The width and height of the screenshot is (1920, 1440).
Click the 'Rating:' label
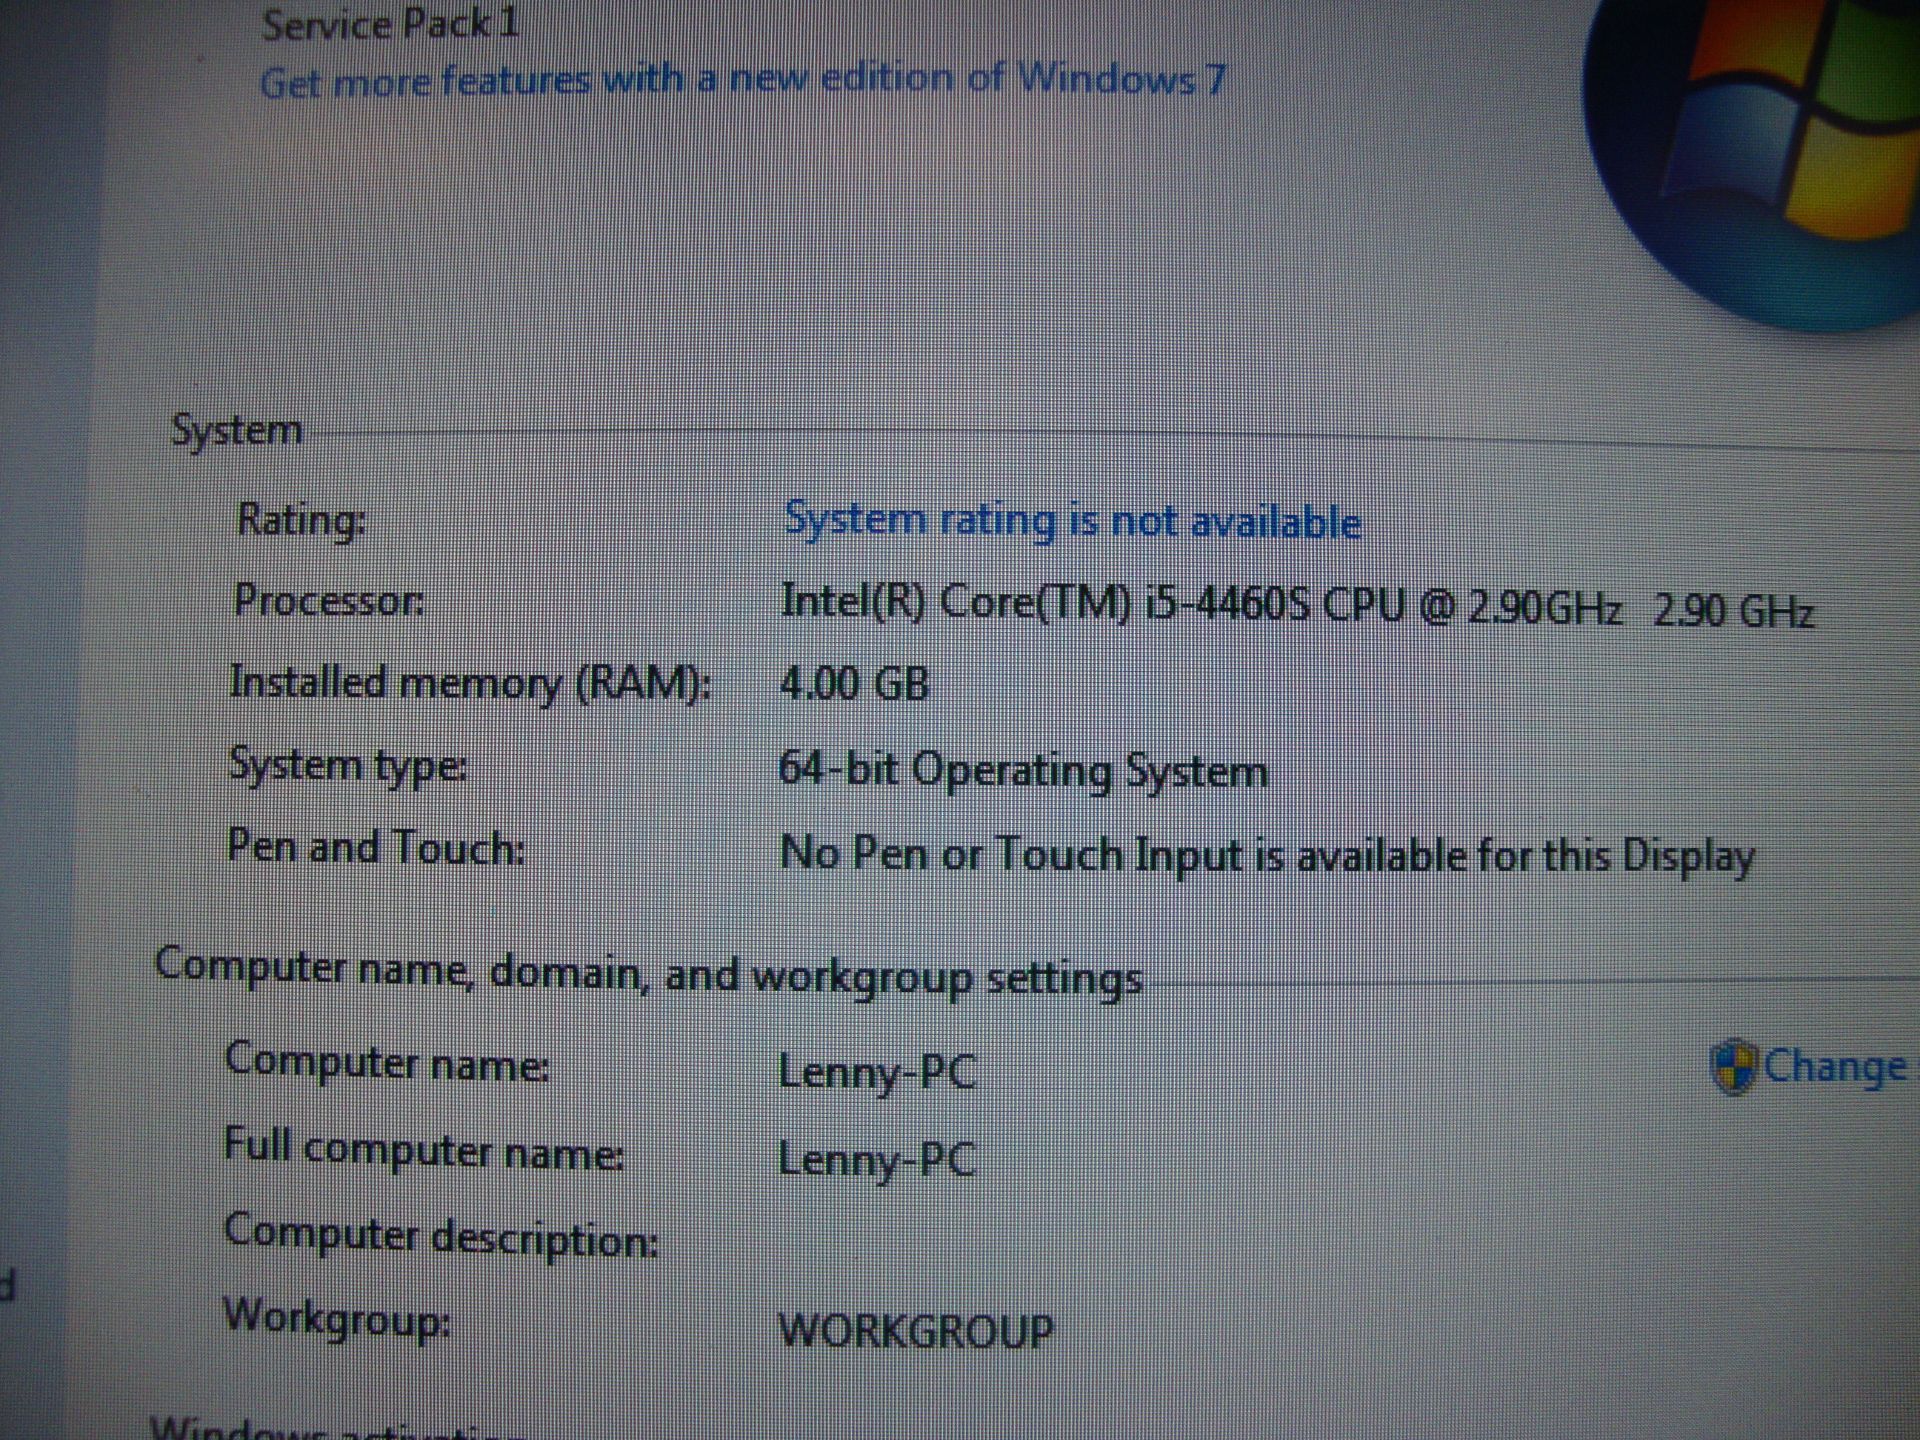(x=301, y=520)
